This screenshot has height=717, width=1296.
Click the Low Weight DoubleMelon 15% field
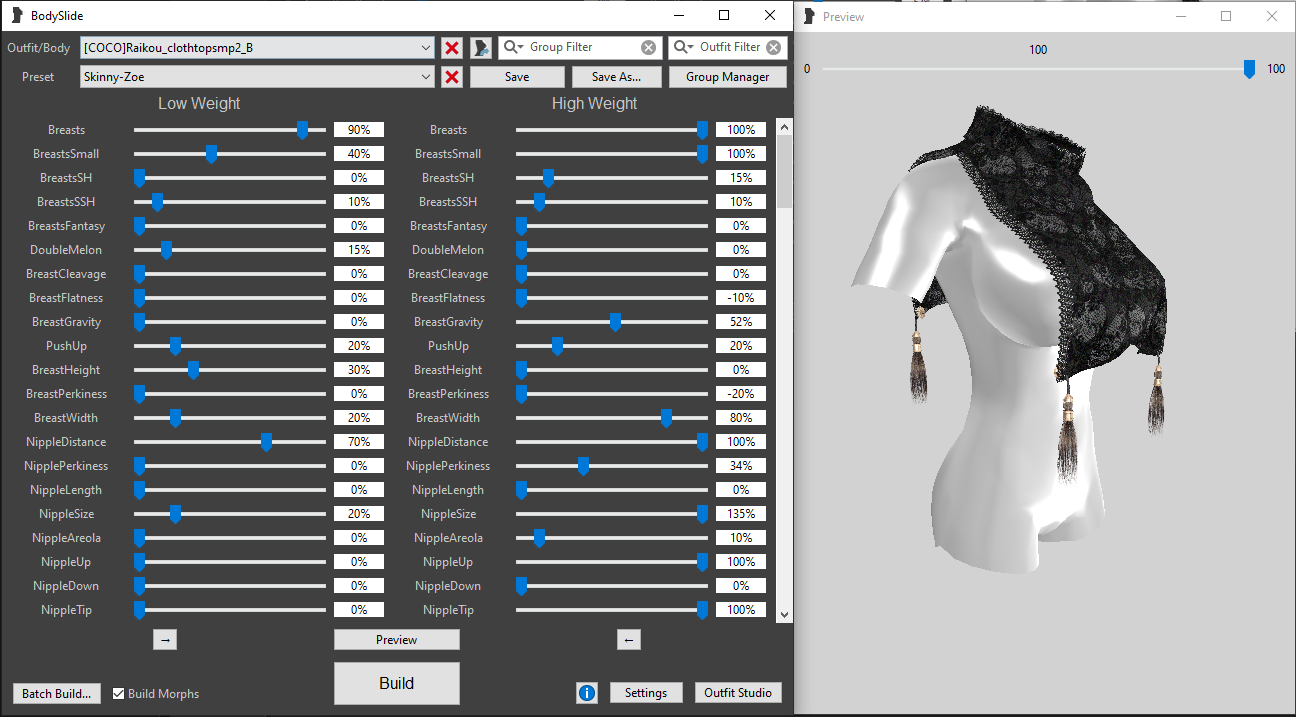click(x=359, y=250)
